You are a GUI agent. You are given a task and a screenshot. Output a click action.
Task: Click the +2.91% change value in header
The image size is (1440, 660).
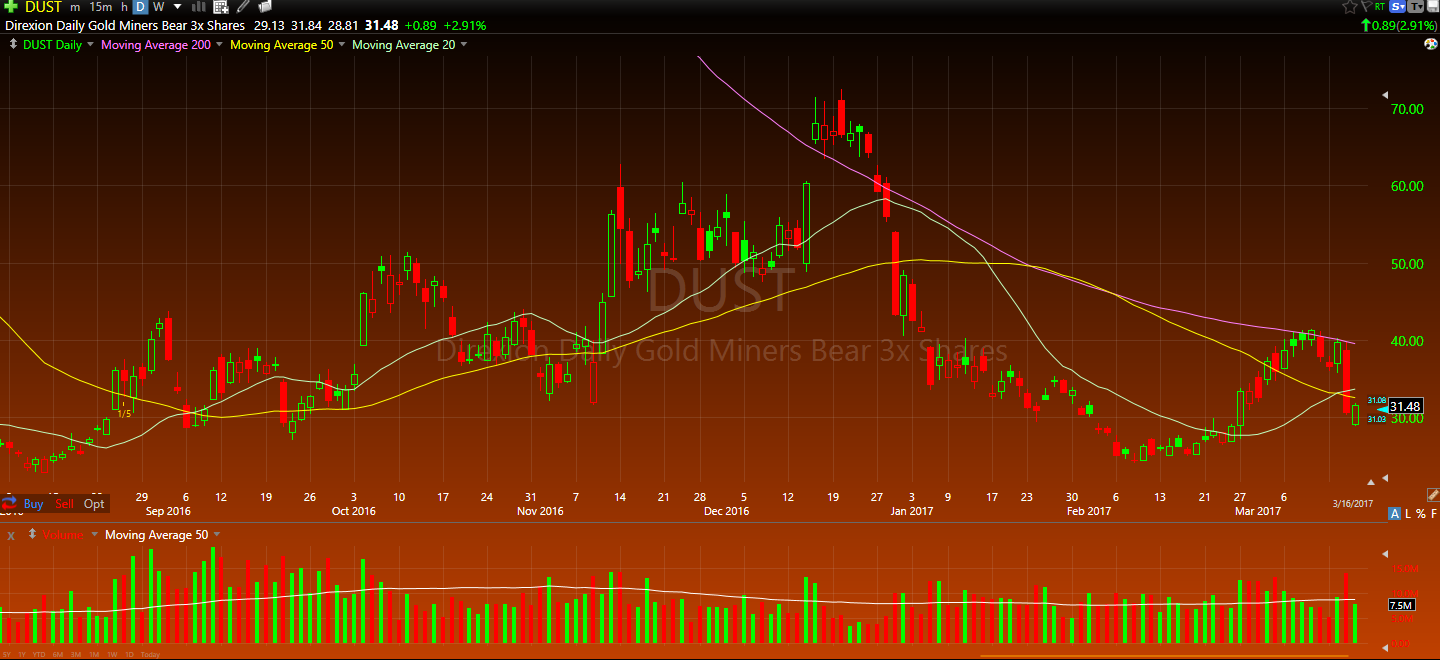click(x=466, y=25)
